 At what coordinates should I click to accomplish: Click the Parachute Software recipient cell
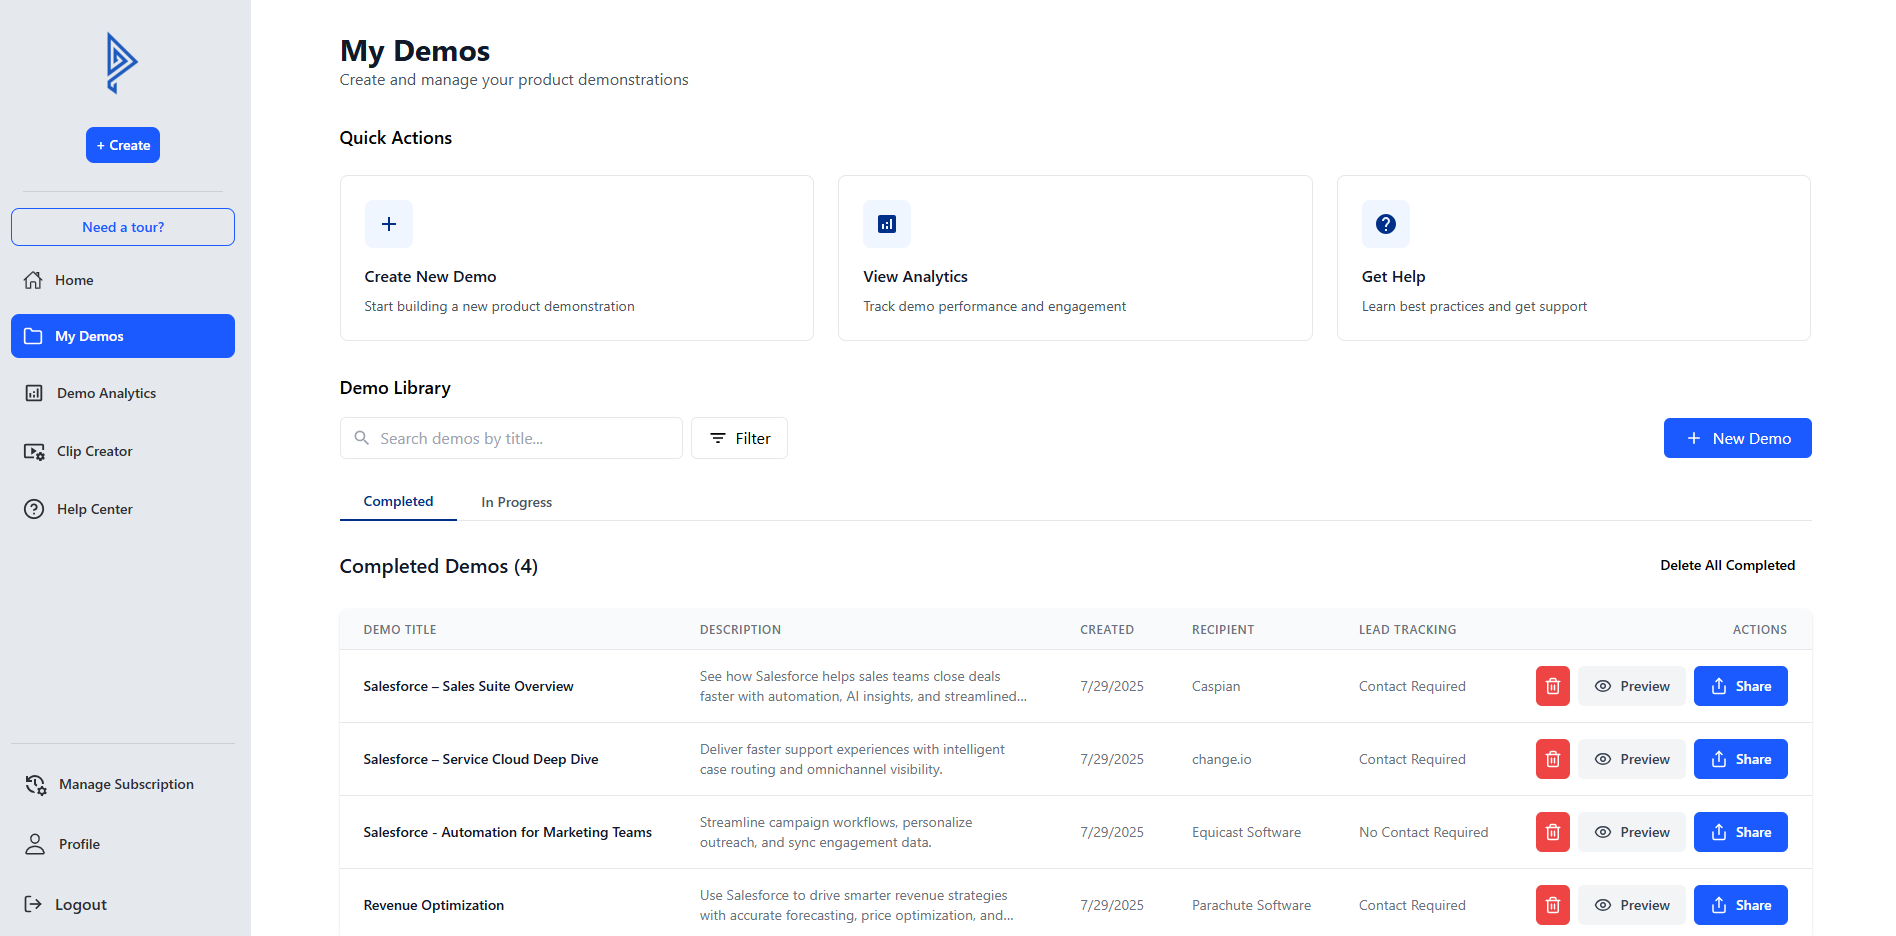(x=1251, y=905)
